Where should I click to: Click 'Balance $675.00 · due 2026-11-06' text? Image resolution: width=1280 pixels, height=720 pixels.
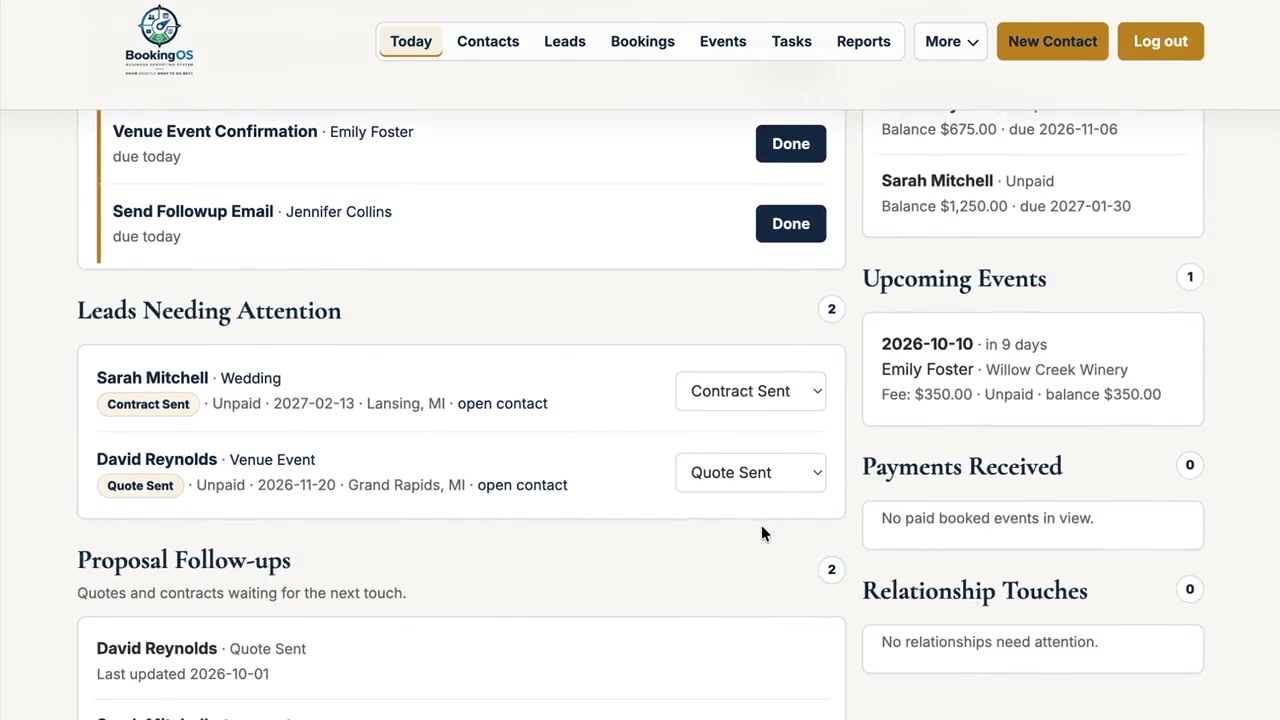(999, 129)
